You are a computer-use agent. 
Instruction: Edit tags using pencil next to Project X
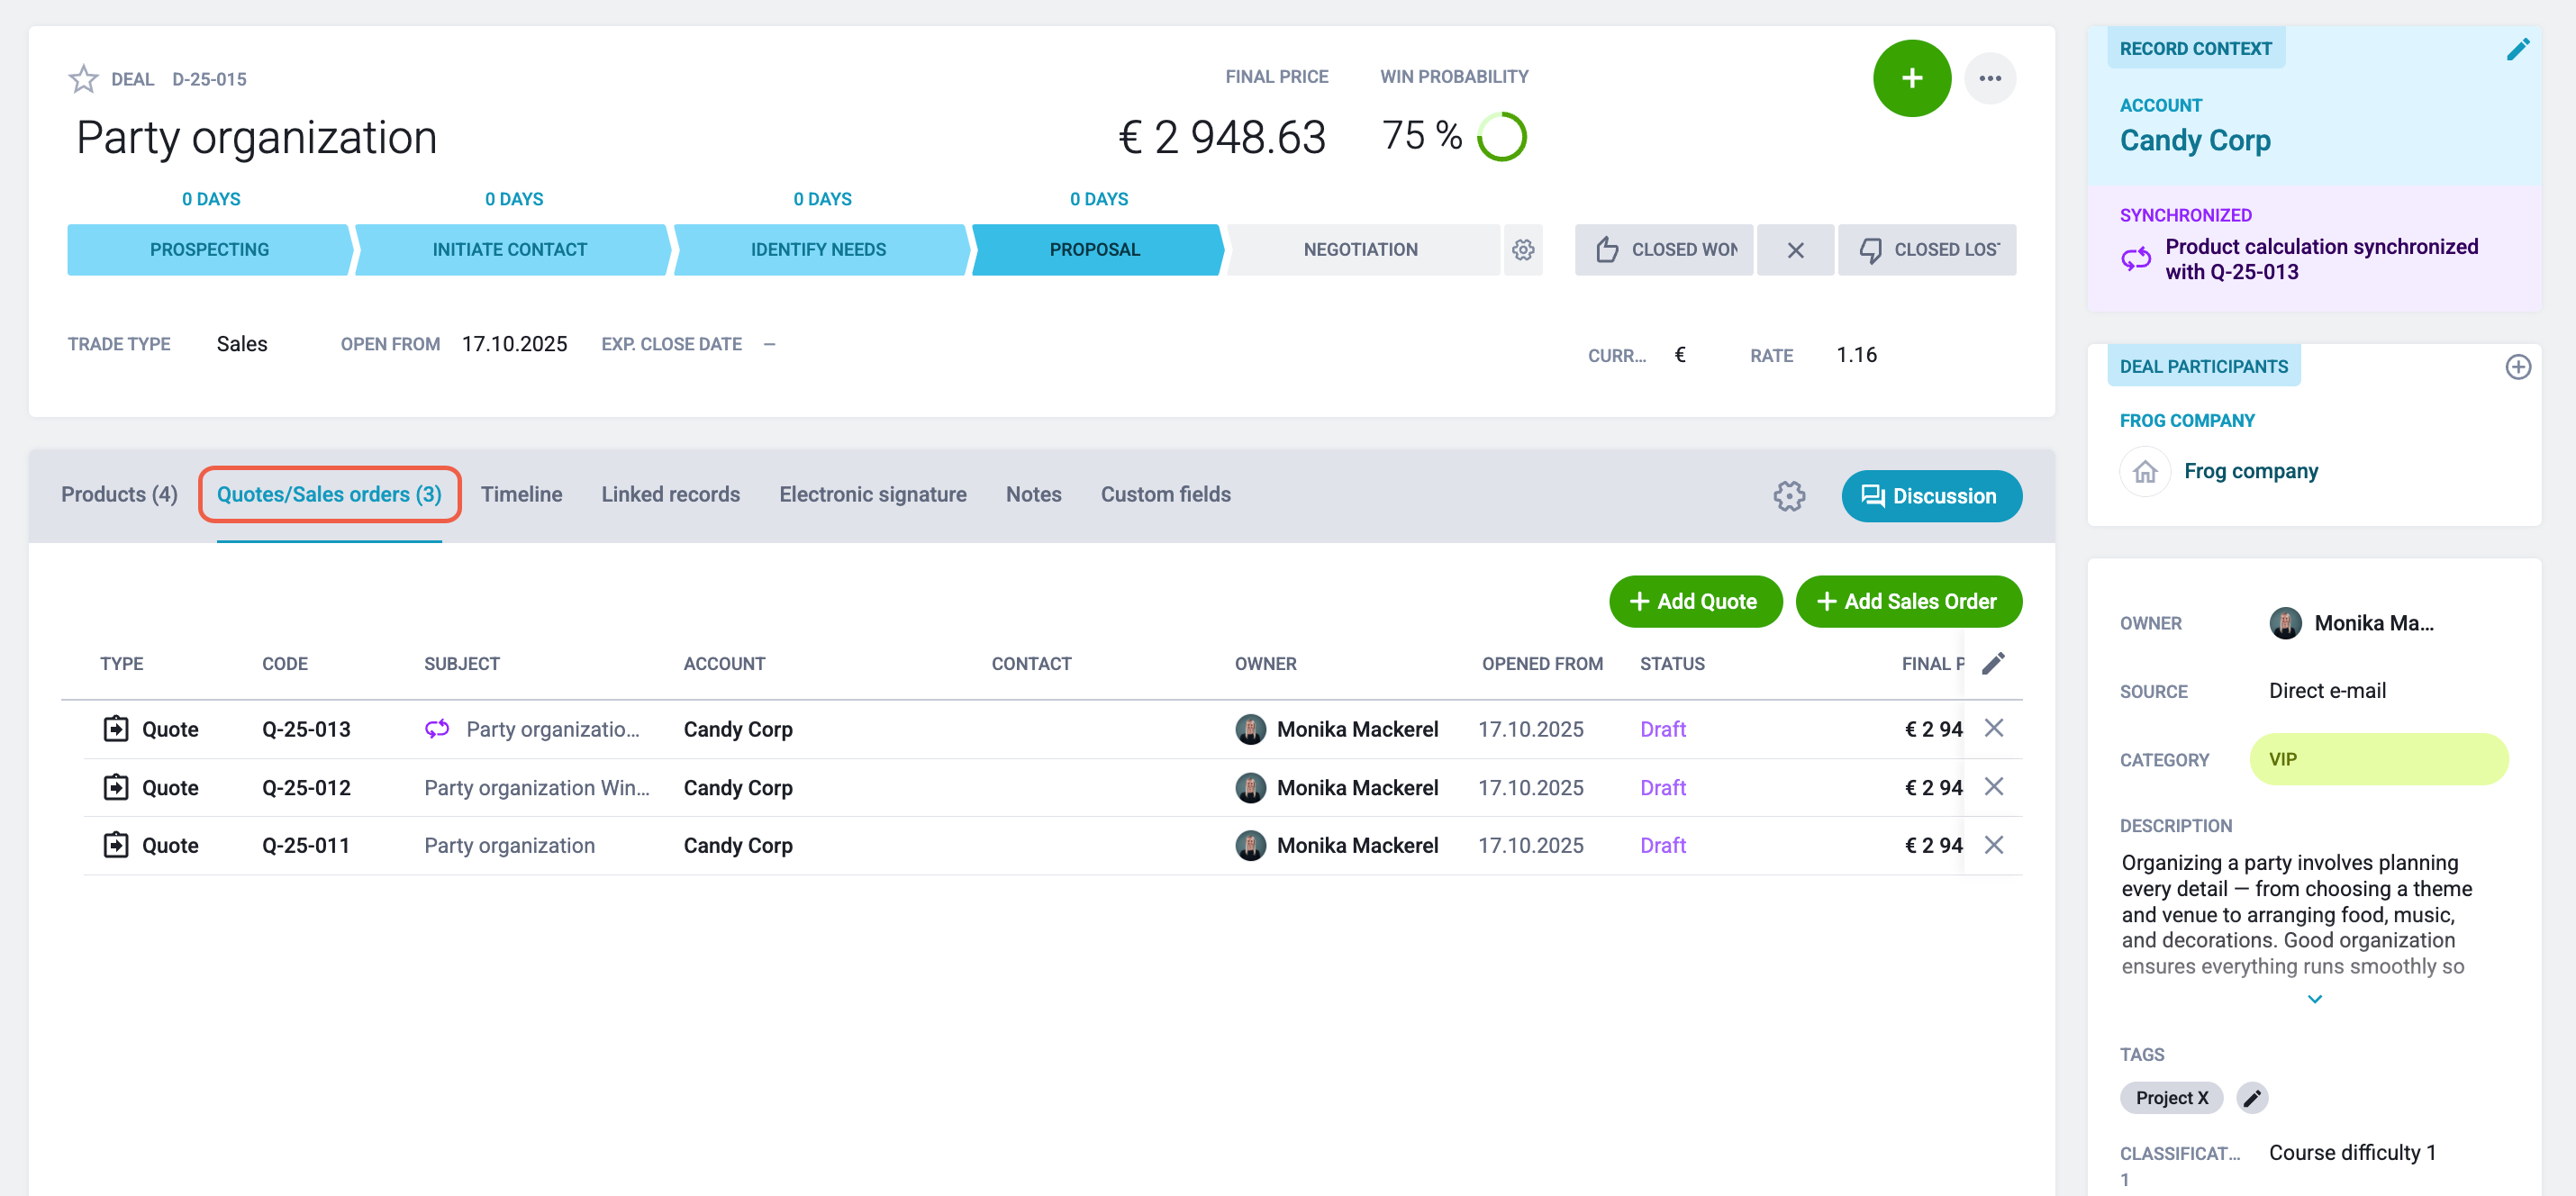coord(2251,1098)
